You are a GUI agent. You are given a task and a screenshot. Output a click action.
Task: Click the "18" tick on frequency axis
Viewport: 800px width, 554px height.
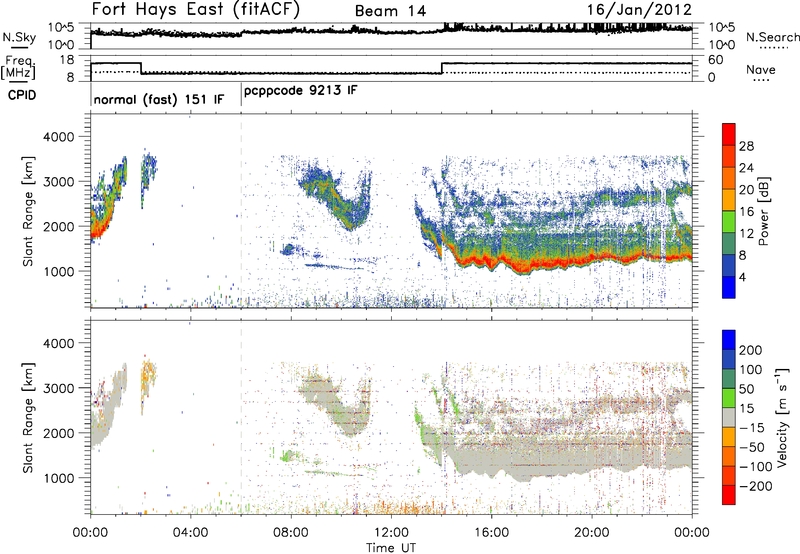point(67,60)
